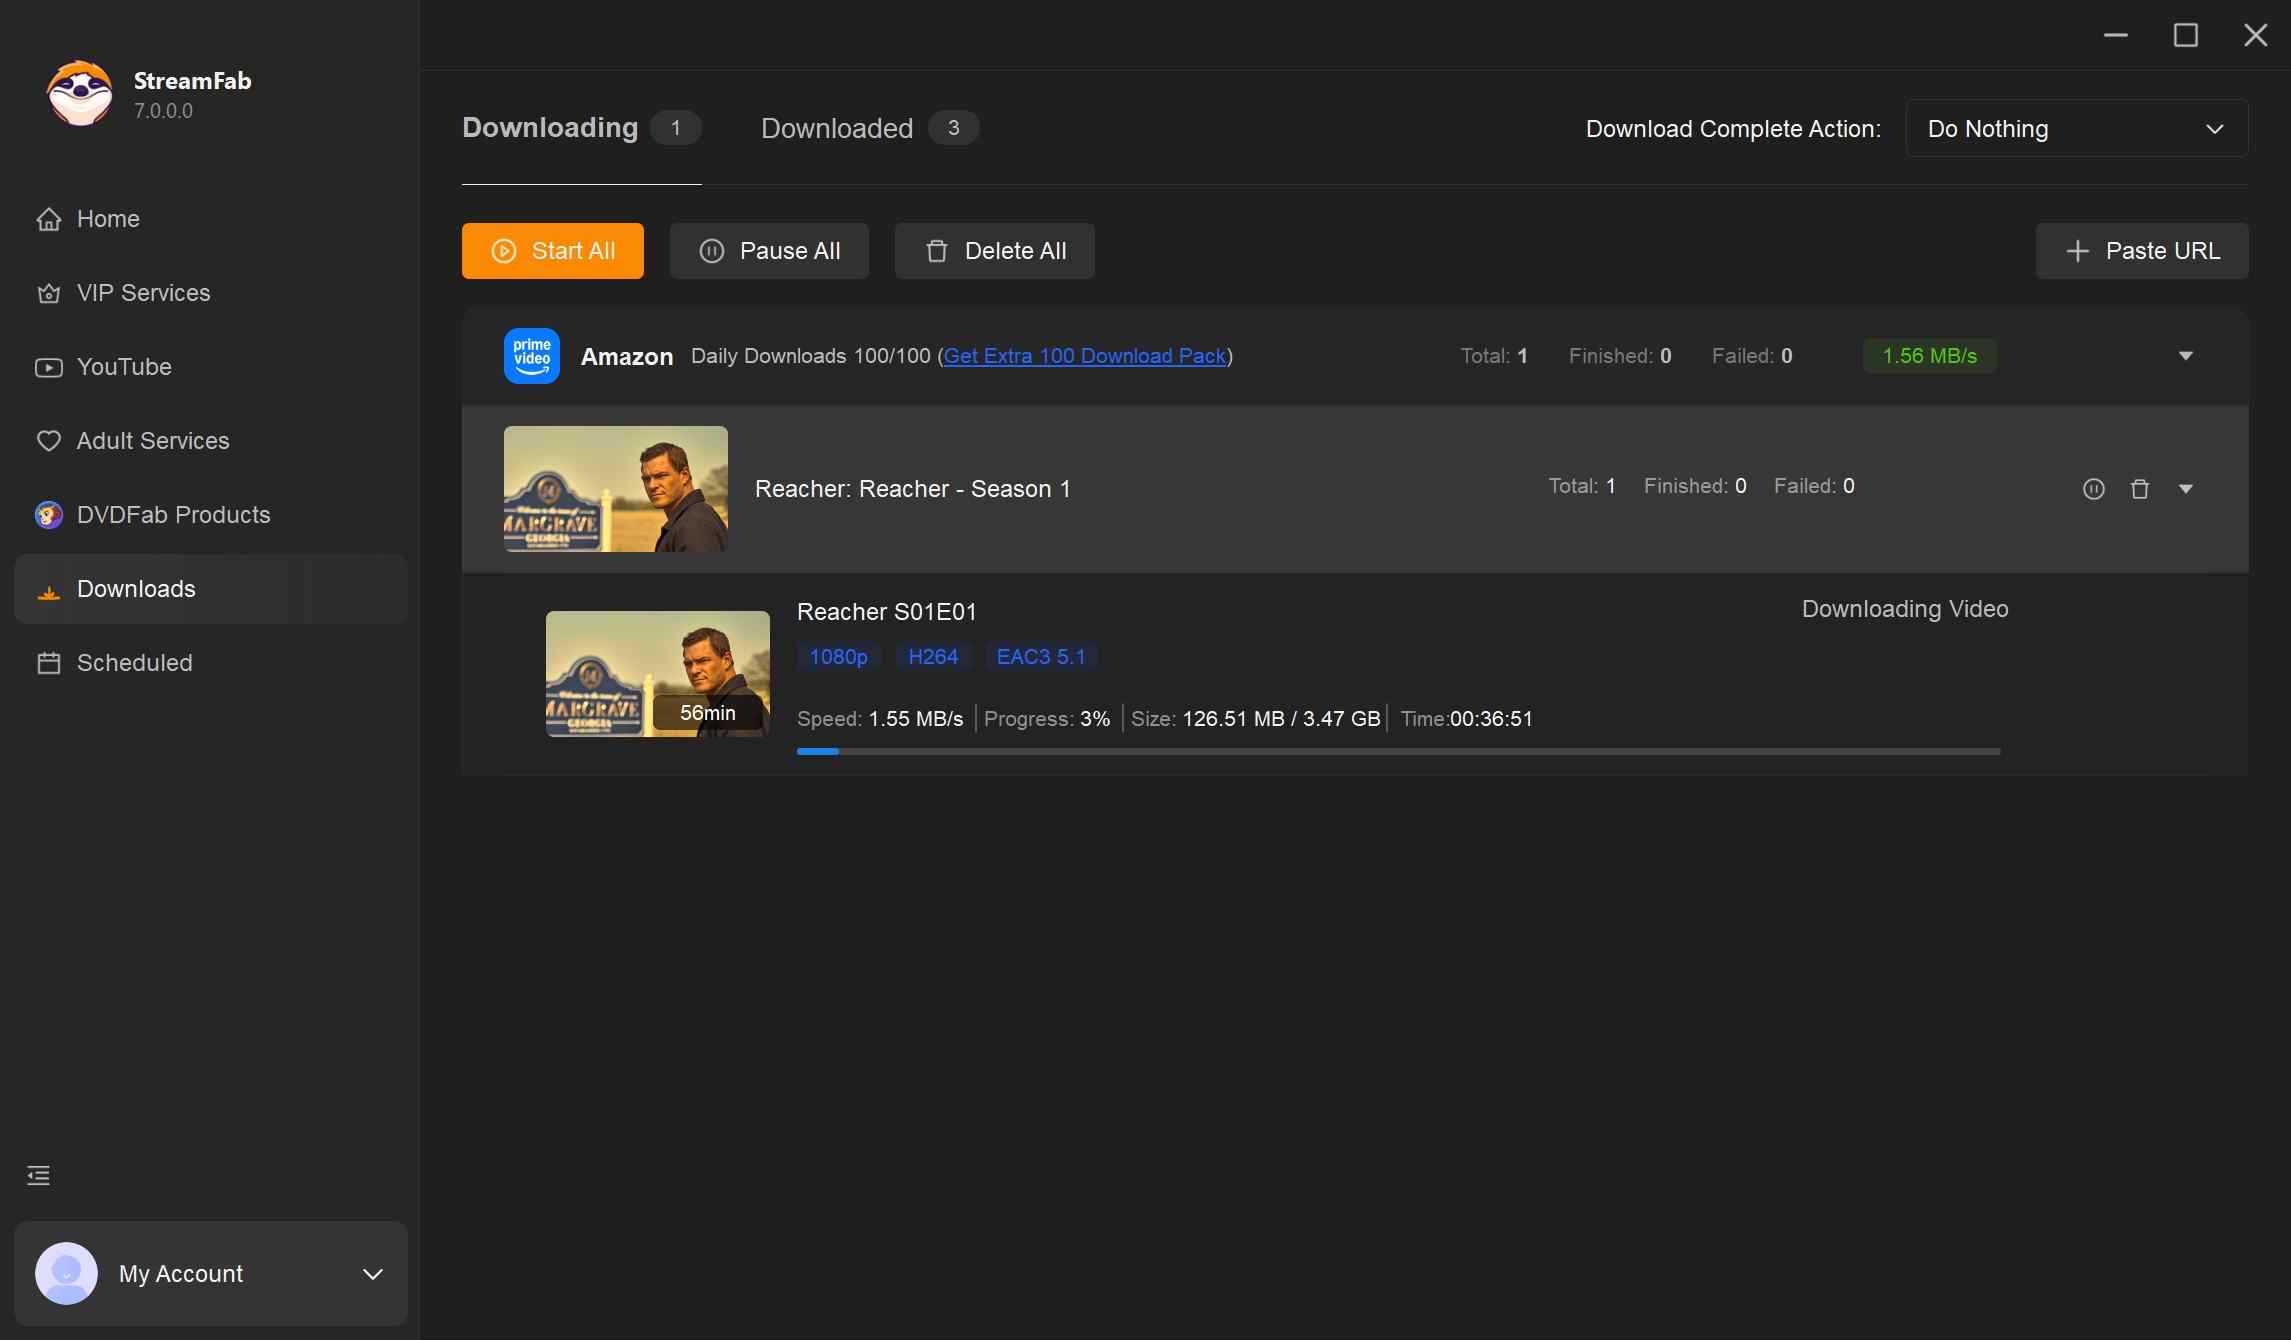Open the Scheduled downloads section
The height and width of the screenshot is (1340, 2291).
[x=134, y=663]
